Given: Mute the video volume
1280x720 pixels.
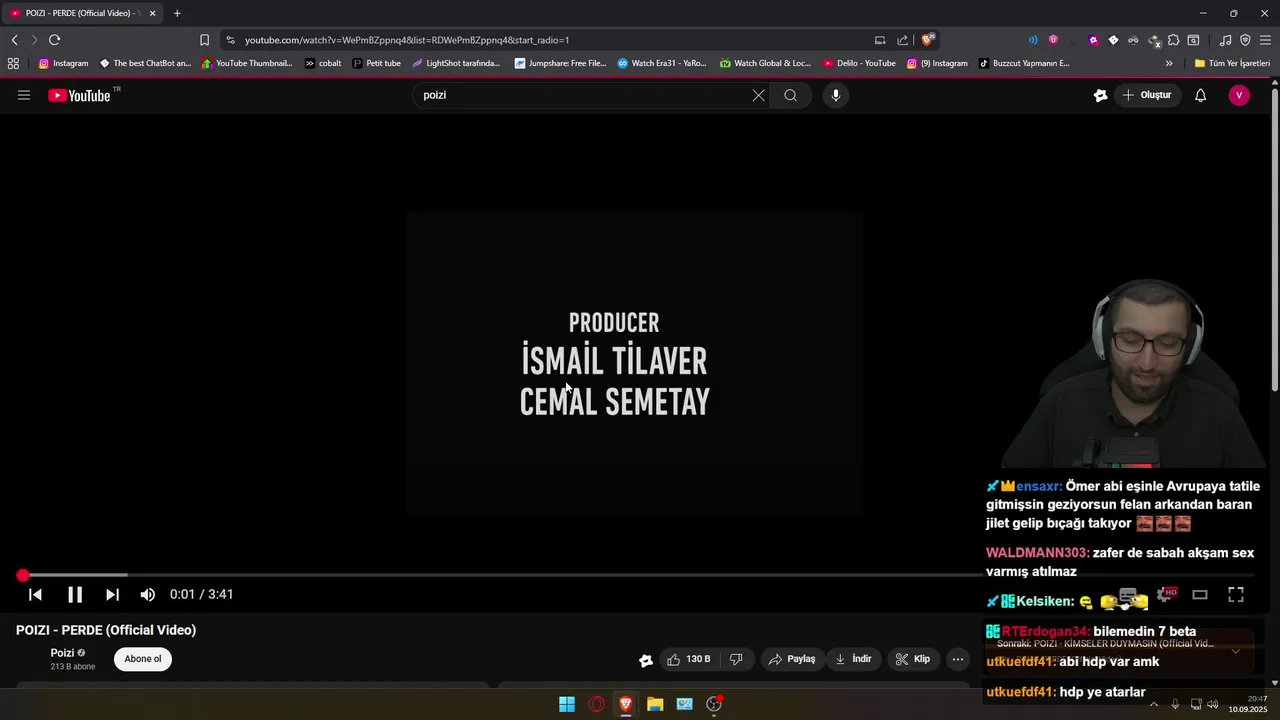Looking at the screenshot, I should pyautogui.click(x=148, y=594).
